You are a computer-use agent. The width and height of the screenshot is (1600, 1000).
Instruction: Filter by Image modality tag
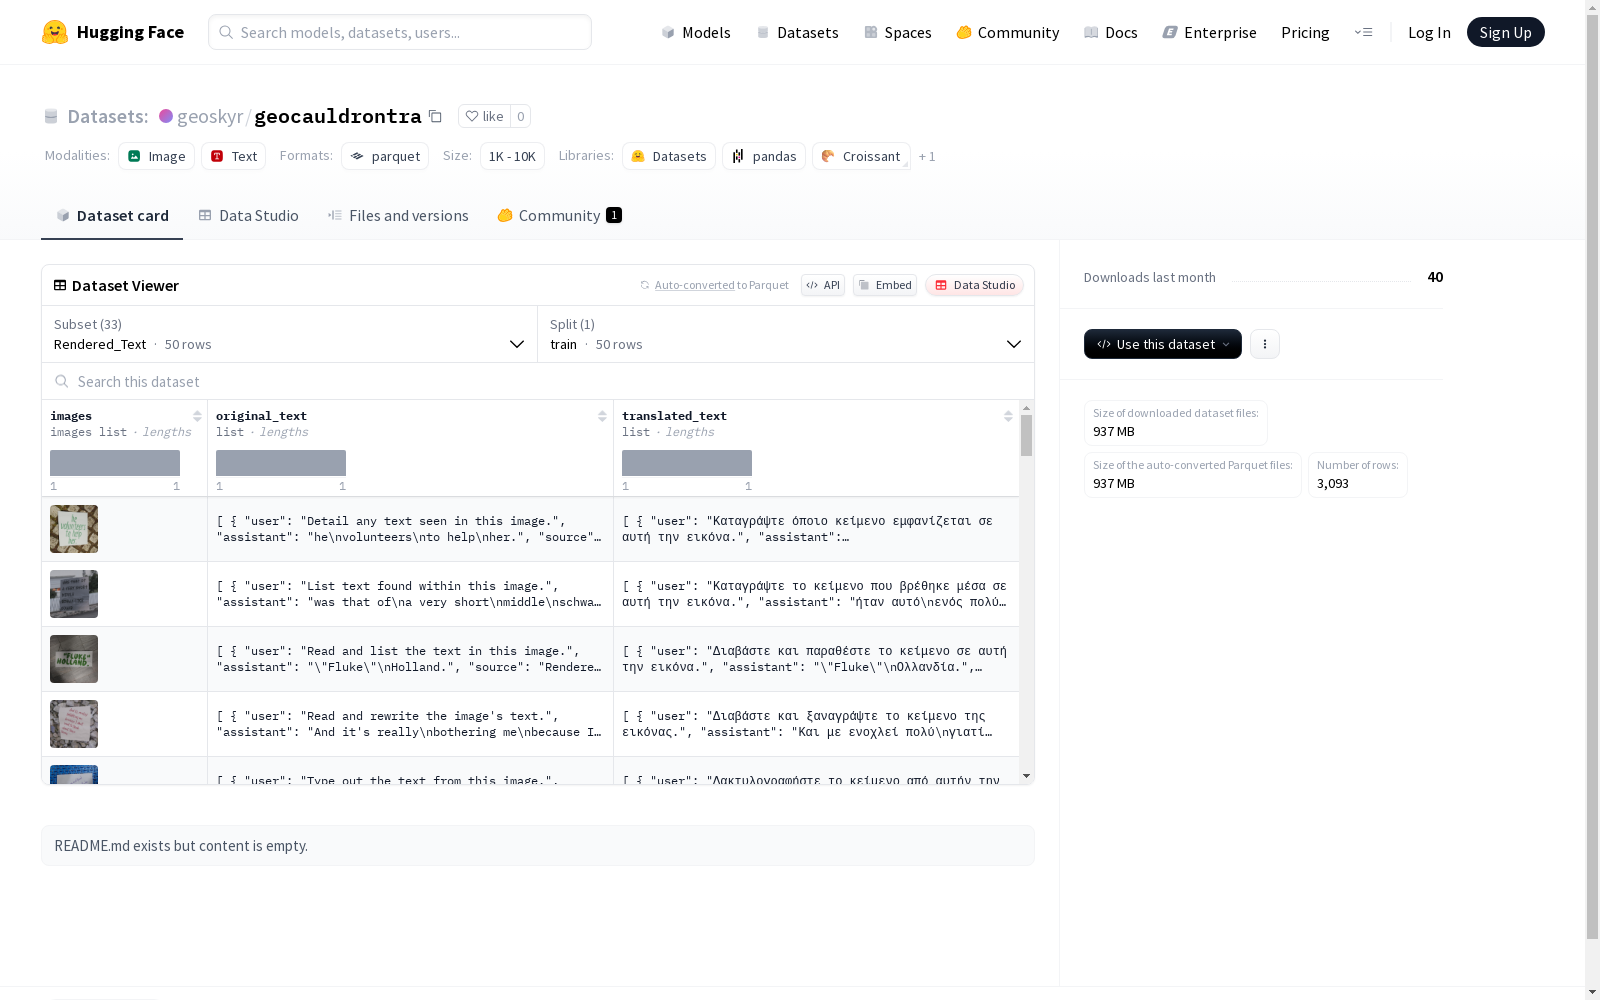pyautogui.click(x=156, y=156)
